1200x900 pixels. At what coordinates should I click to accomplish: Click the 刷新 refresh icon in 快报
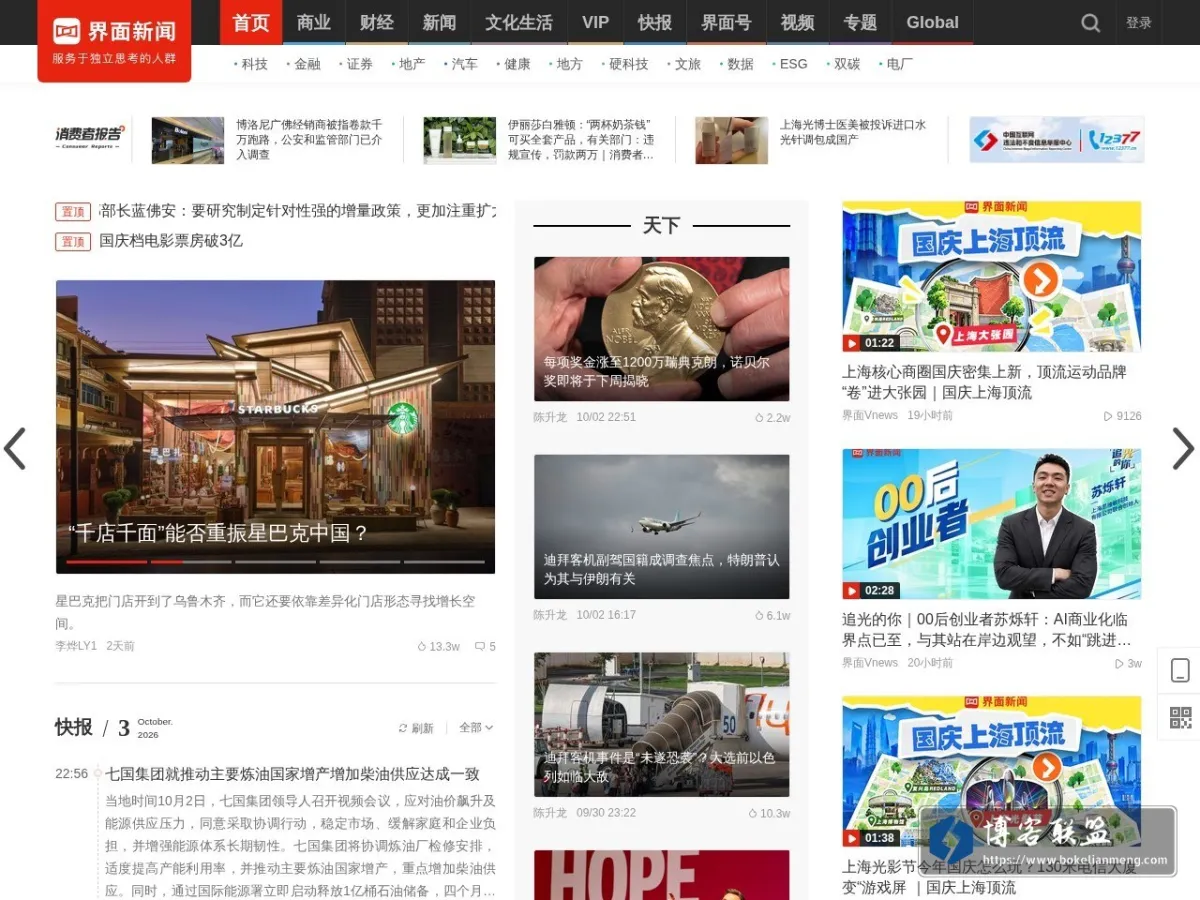tap(403, 728)
